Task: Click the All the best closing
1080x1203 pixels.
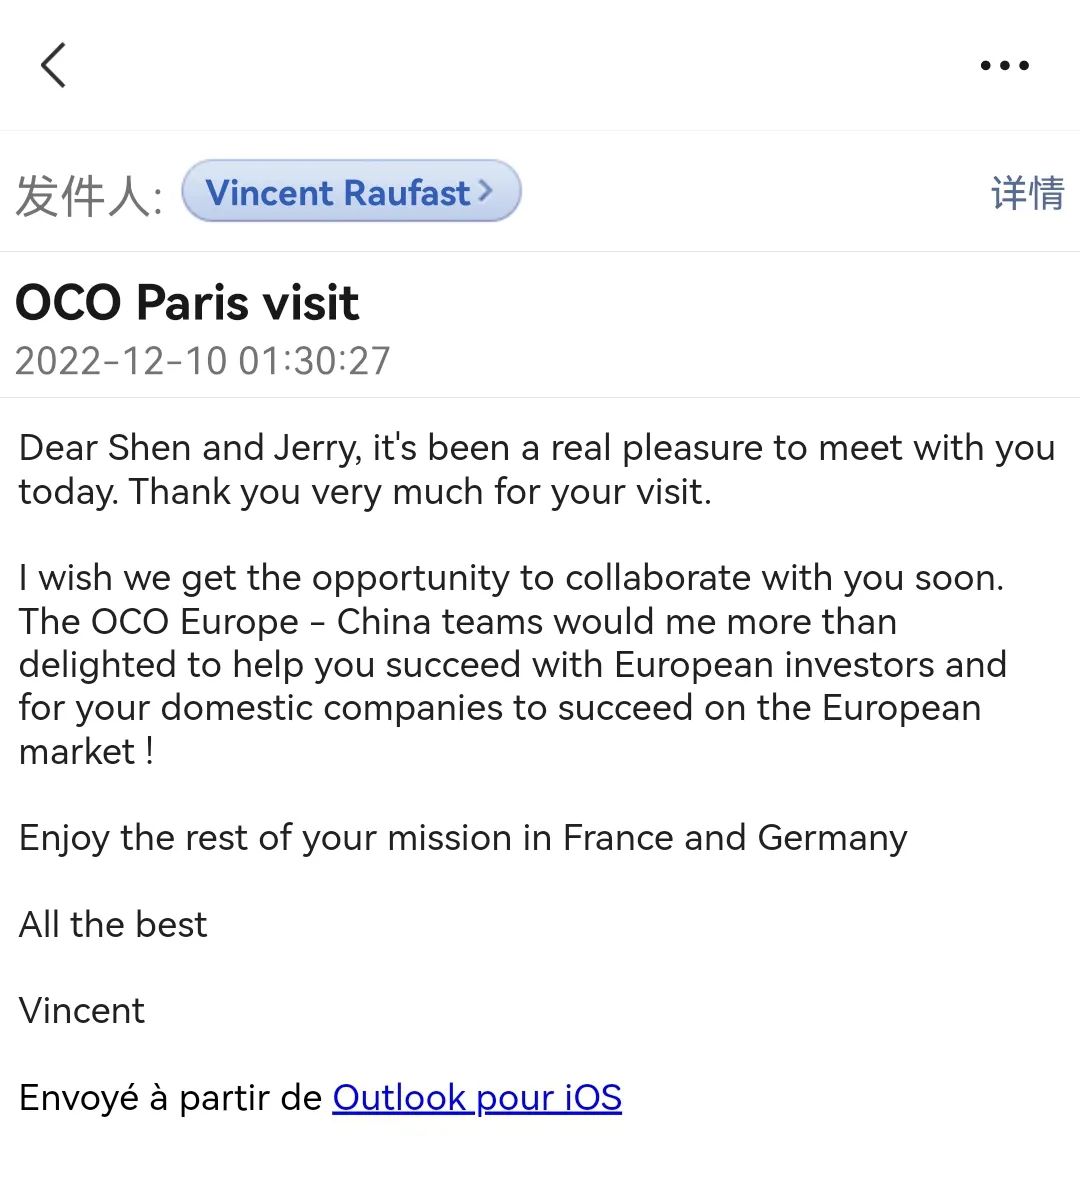Action: point(113,925)
